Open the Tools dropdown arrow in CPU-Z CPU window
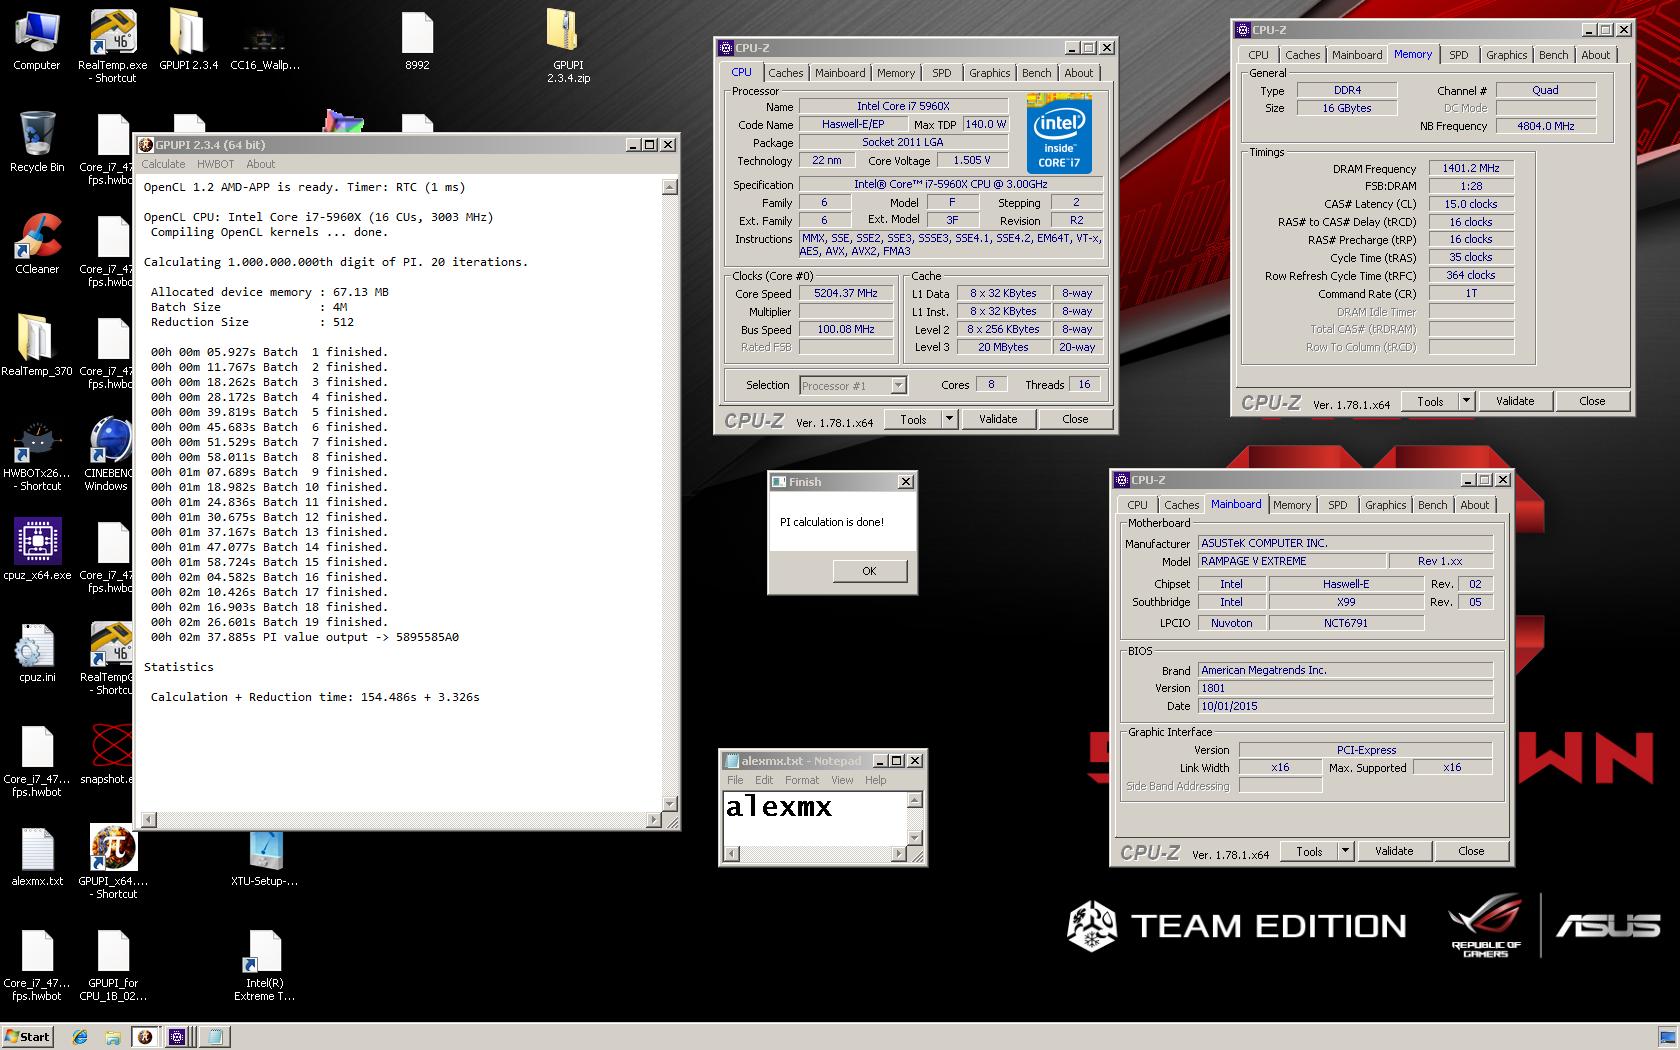Viewport: 1680px width, 1050px height. pyautogui.click(x=949, y=419)
